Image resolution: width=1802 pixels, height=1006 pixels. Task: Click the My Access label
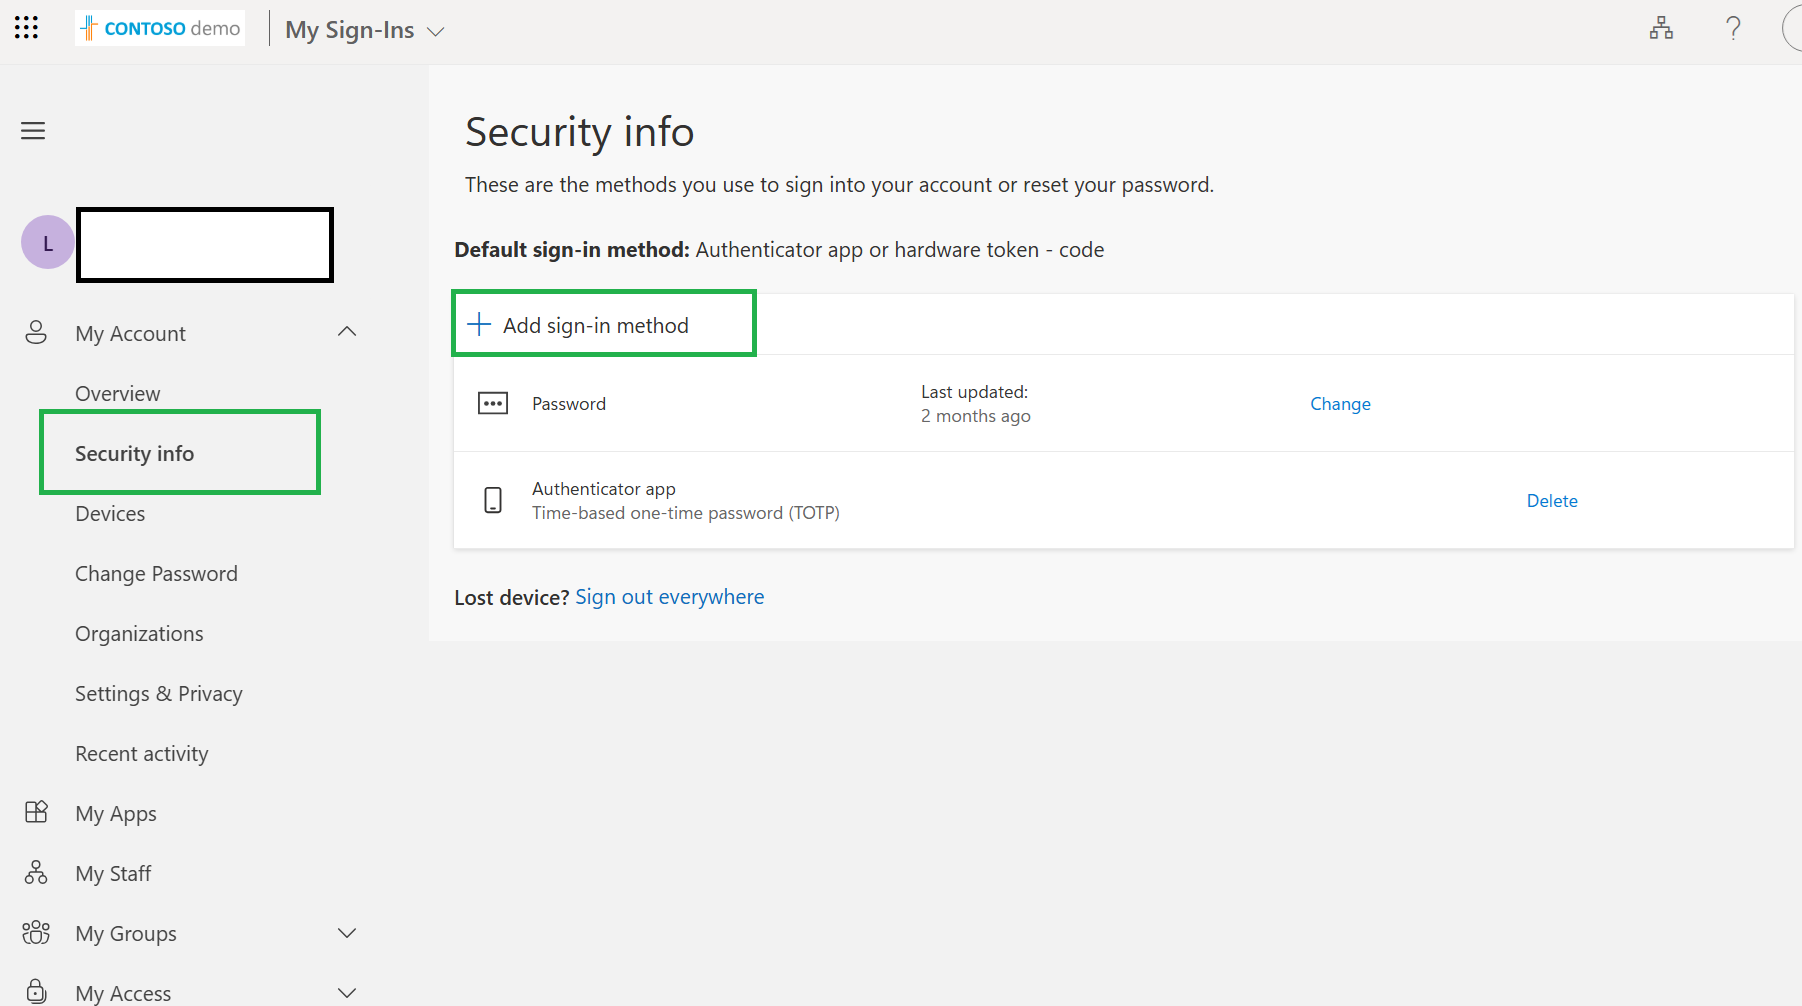click(123, 993)
